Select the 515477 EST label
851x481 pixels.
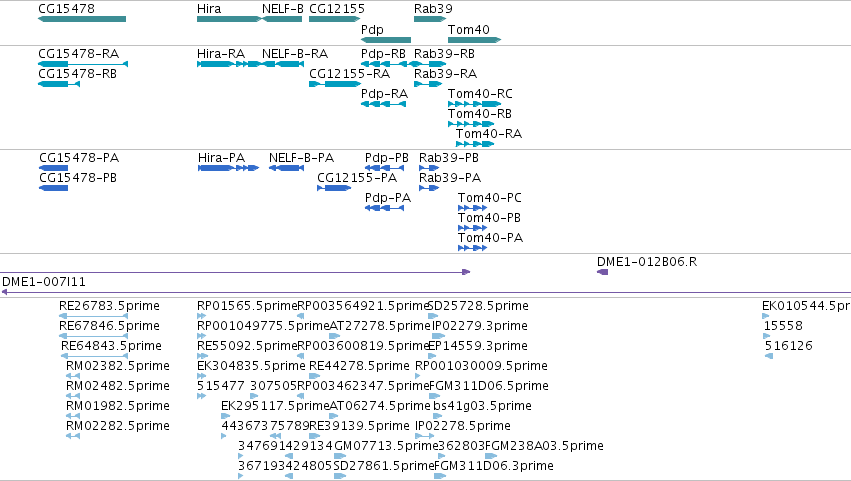tap(221, 386)
